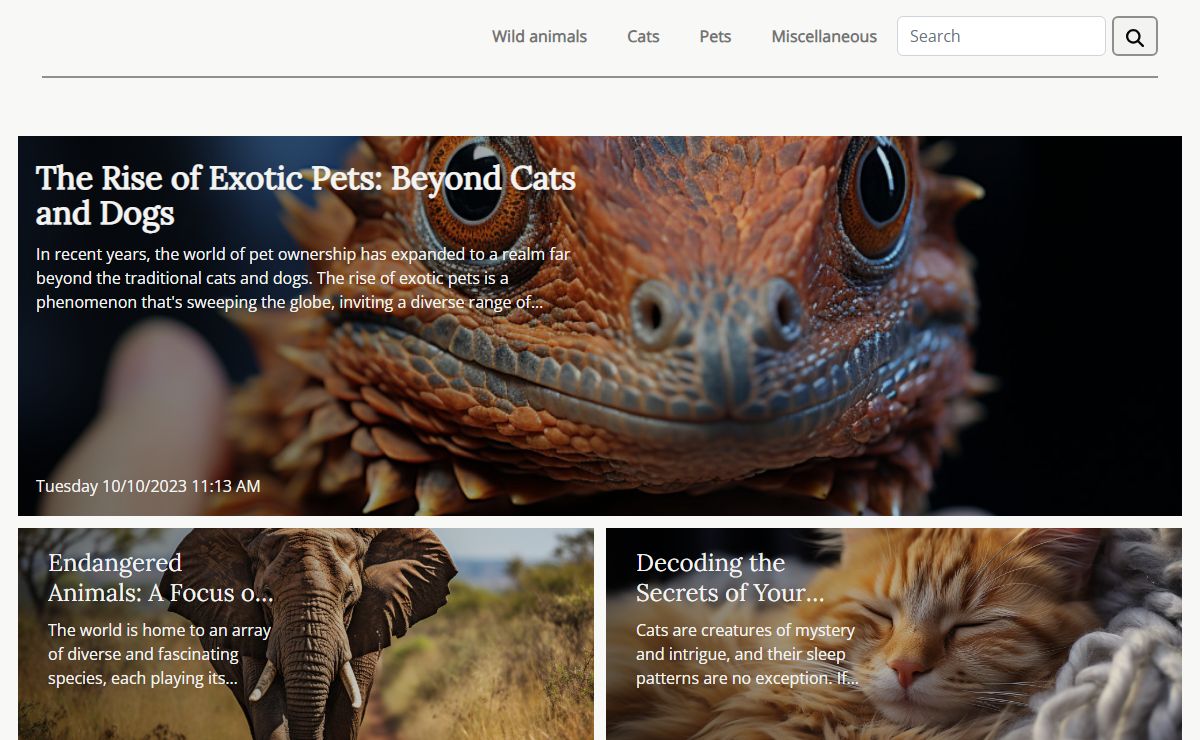The height and width of the screenshot is (740, 1200).
Task: Click the exotic pets article excerpt text
Action: (x=303, y=278)
